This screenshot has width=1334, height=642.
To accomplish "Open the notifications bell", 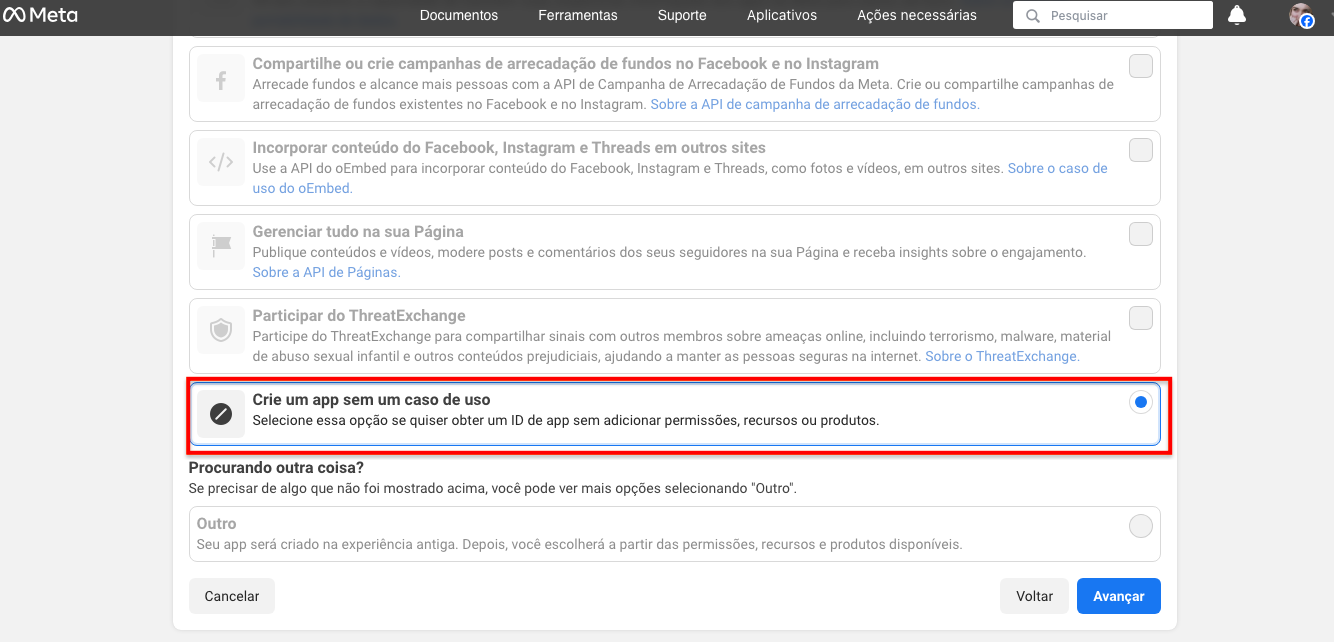I will point(1237,15).
